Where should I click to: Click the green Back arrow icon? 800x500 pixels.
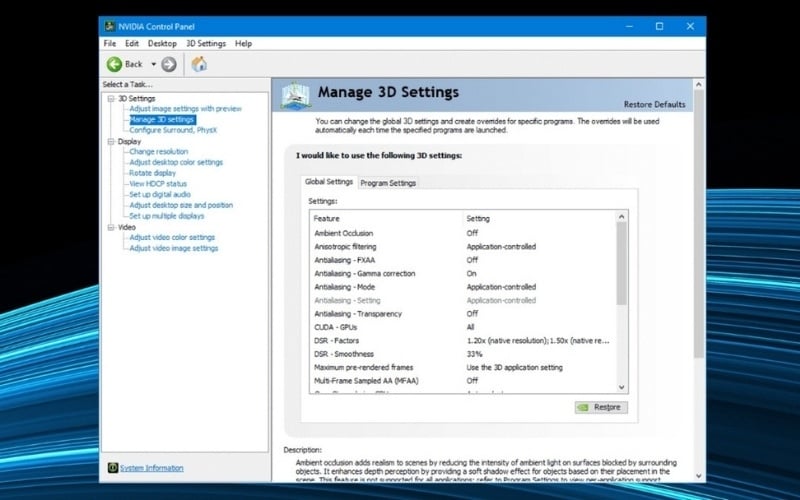coord(114,64)
